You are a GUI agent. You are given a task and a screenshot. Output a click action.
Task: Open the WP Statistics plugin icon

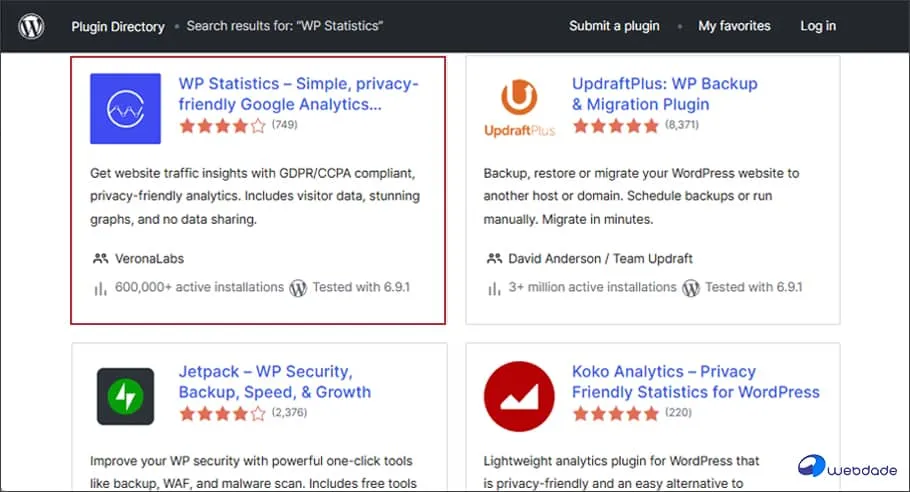point(125,109)
